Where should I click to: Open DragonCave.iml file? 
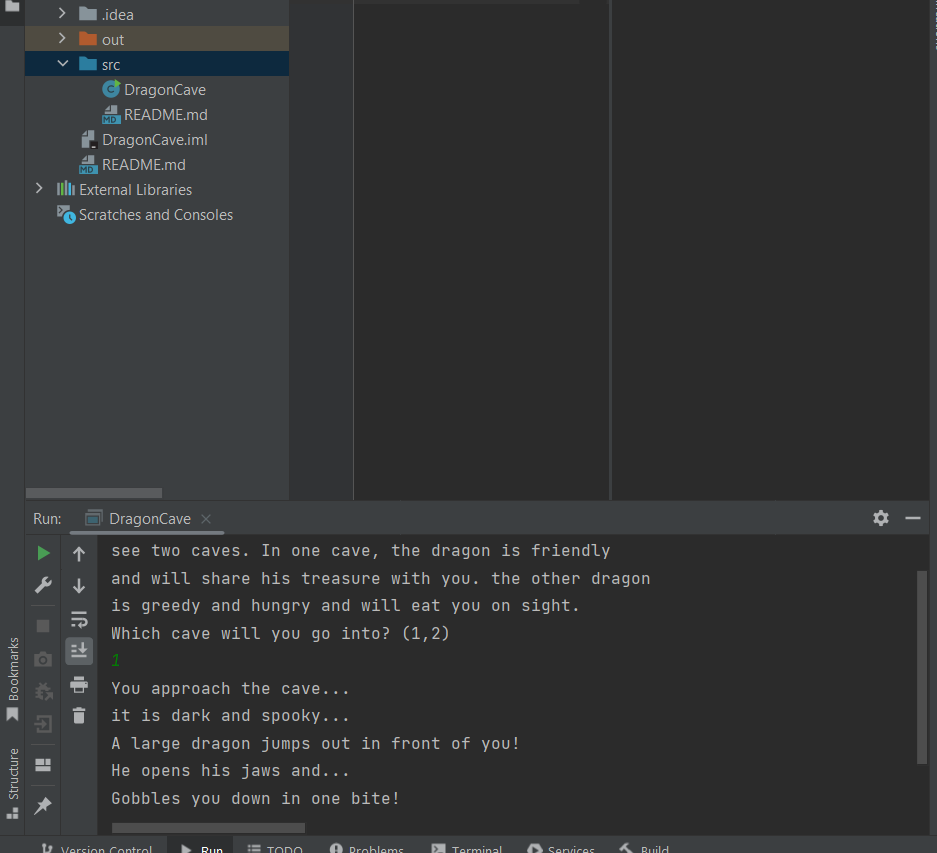tap(155, 140)
